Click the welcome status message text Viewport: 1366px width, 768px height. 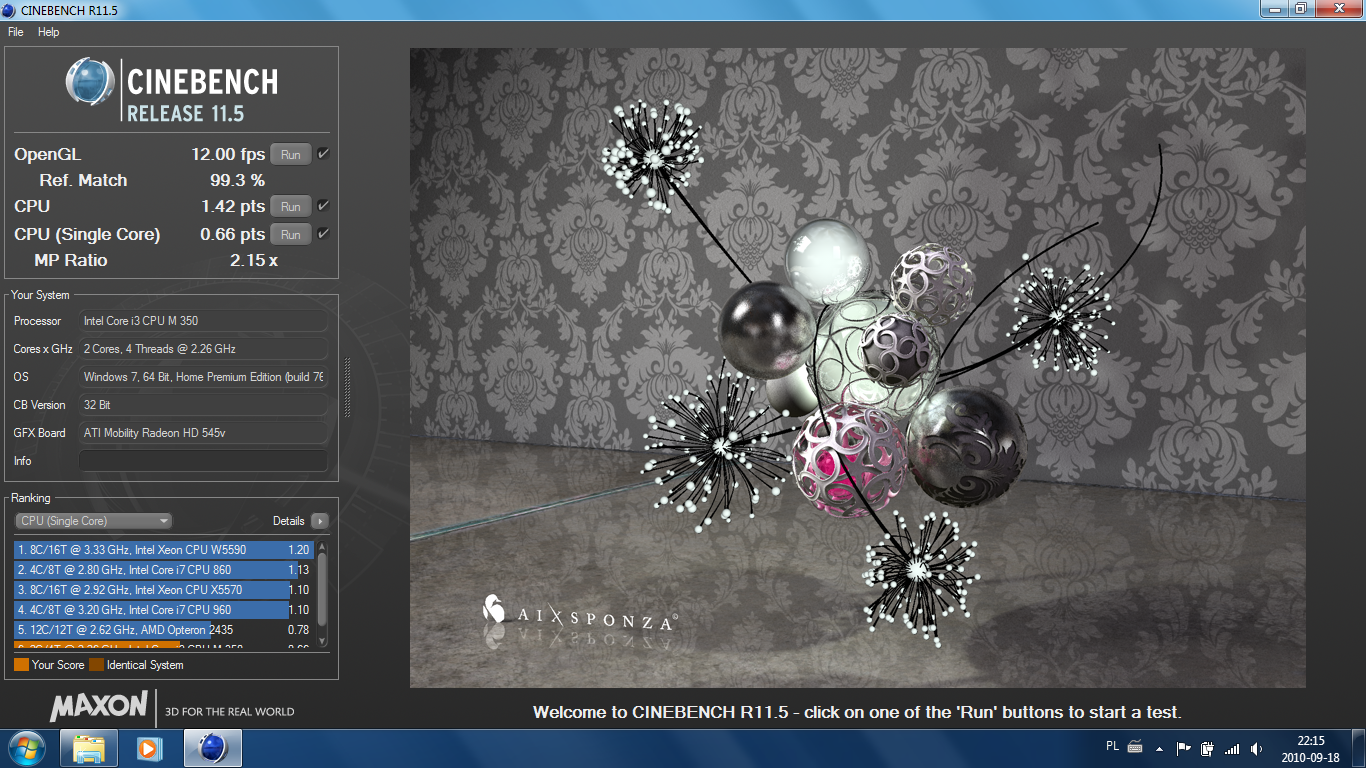click(857, 713)
